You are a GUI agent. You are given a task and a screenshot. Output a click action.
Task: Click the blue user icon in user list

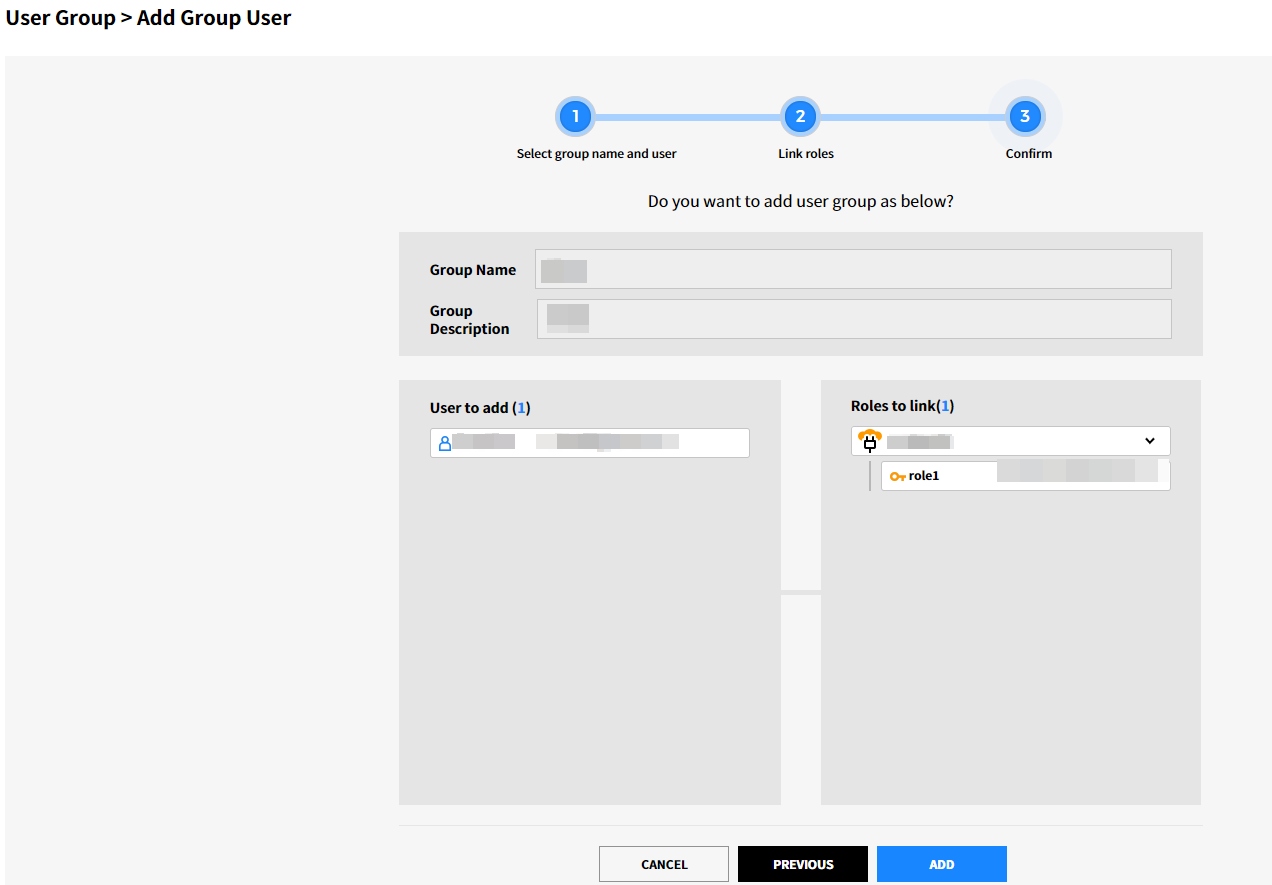point(445,443)
